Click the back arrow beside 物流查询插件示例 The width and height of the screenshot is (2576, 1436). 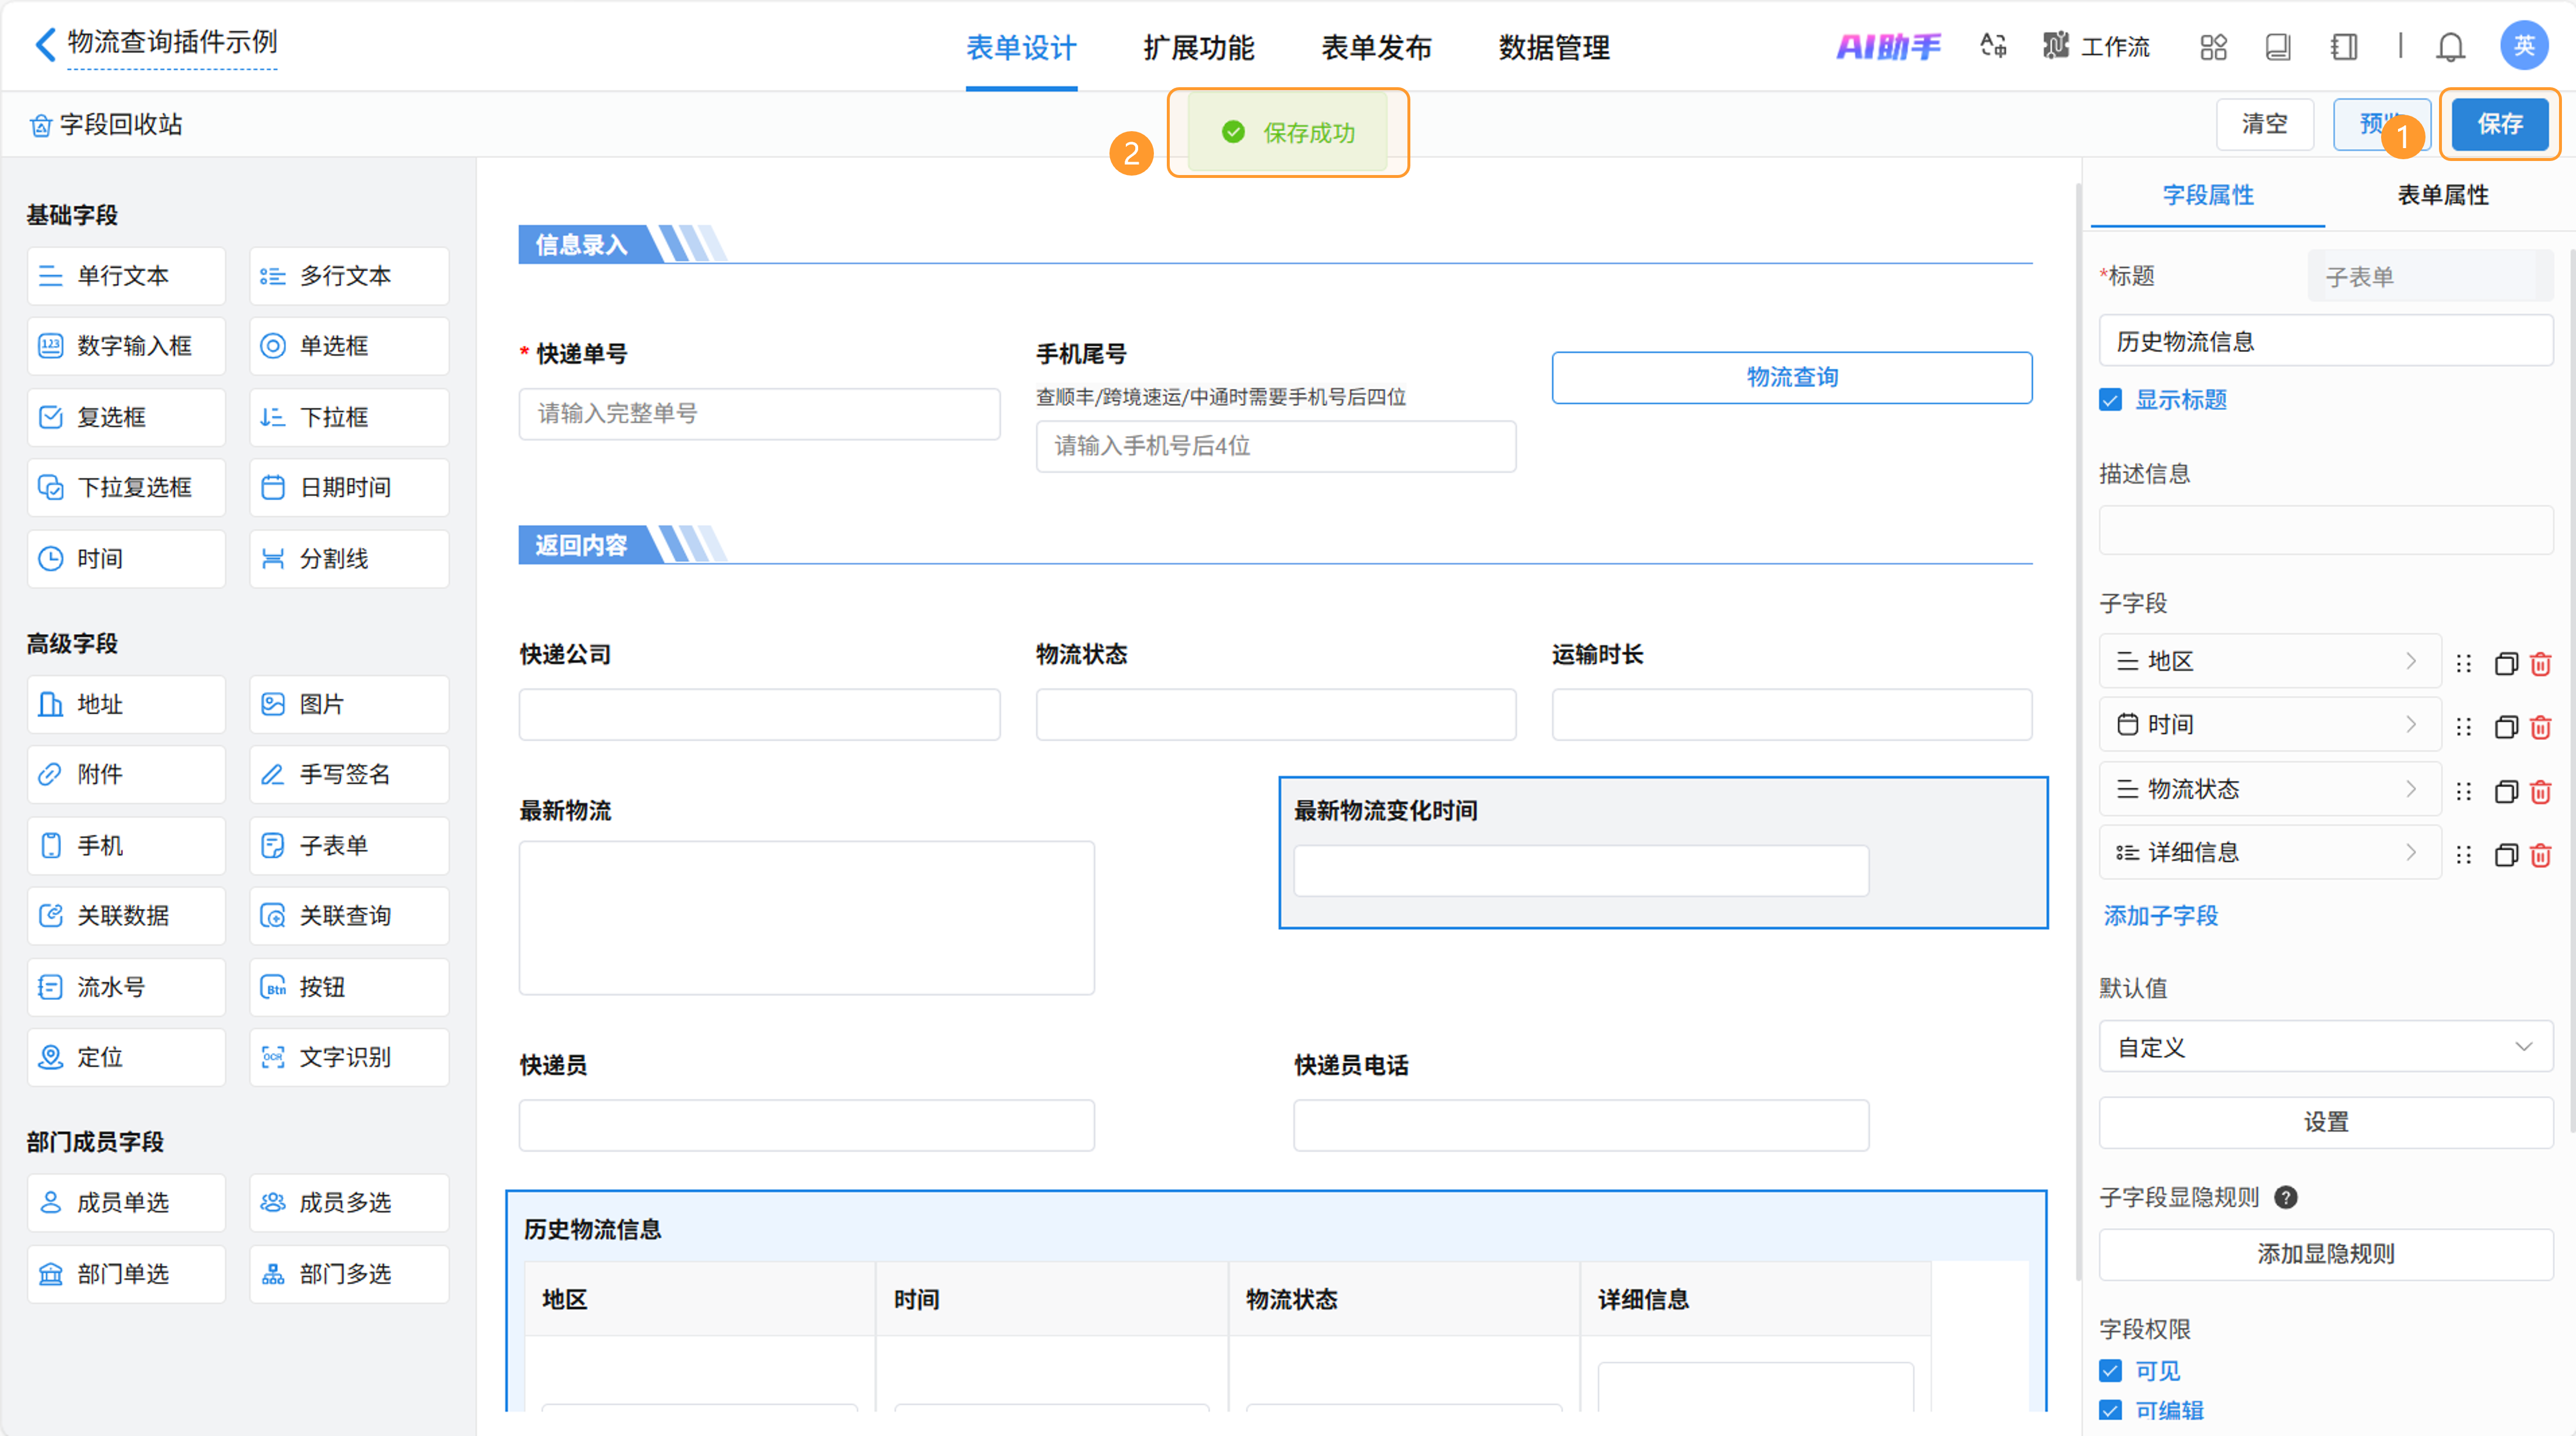tap(45, 44)
